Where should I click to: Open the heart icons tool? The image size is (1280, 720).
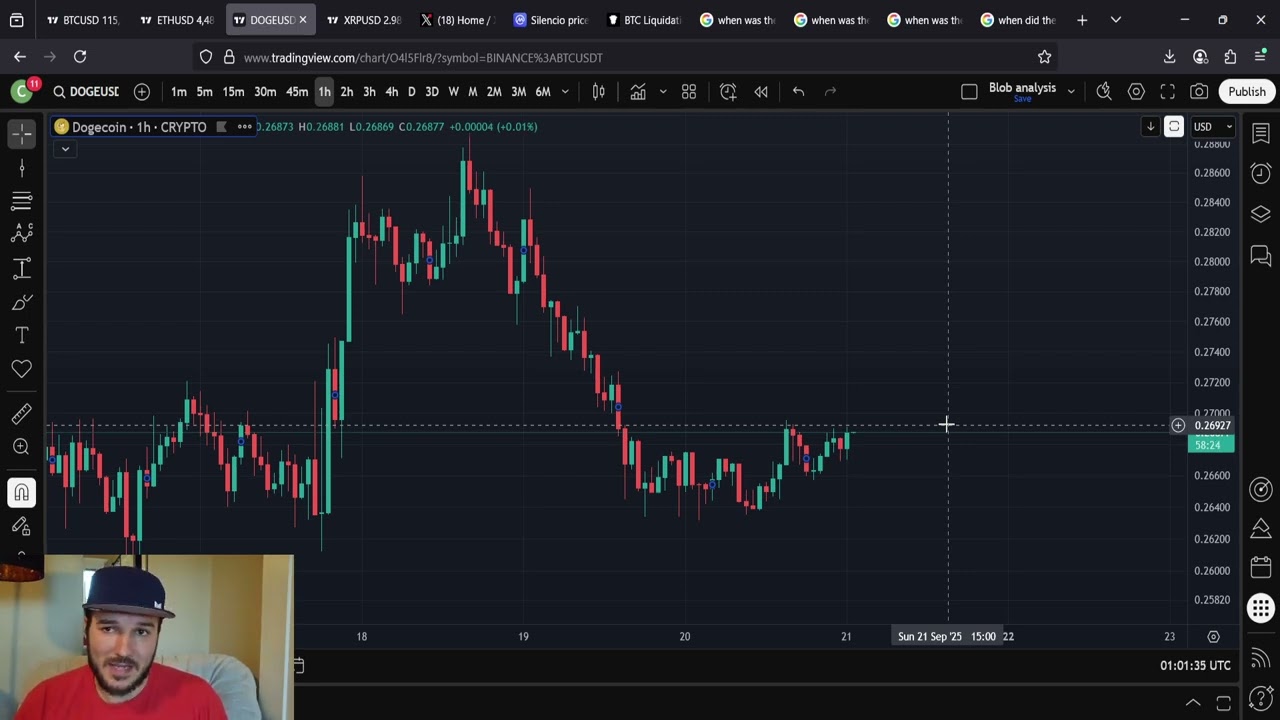(x=21, y=369)
